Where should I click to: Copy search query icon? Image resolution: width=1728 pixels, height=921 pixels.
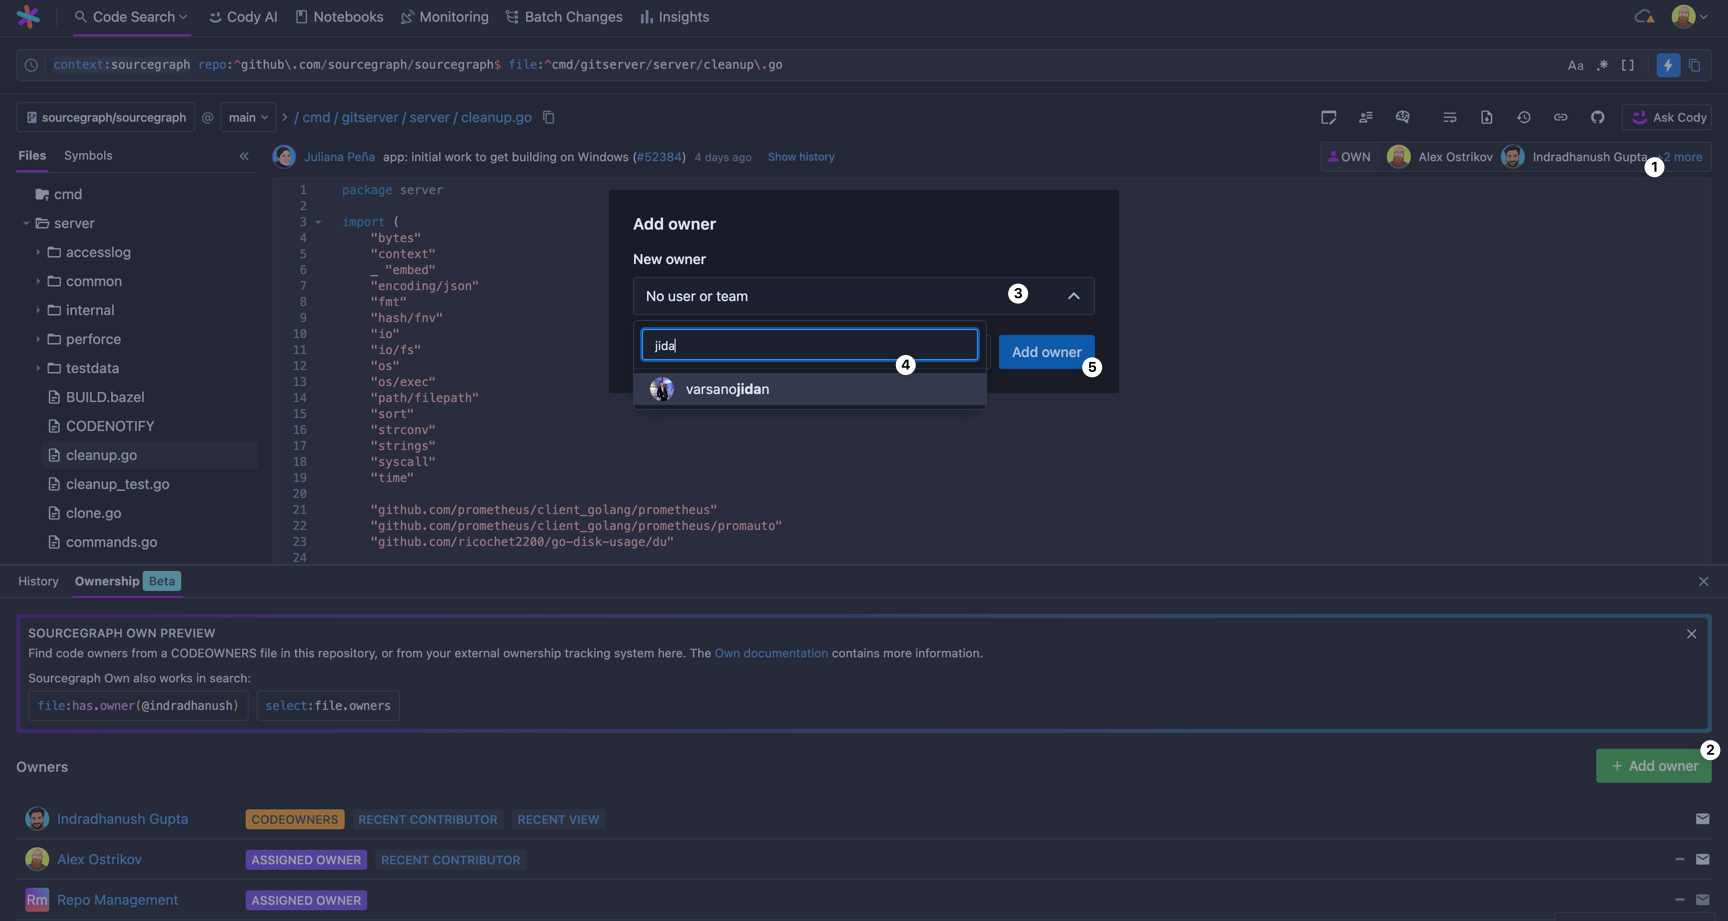point(1695,65)
